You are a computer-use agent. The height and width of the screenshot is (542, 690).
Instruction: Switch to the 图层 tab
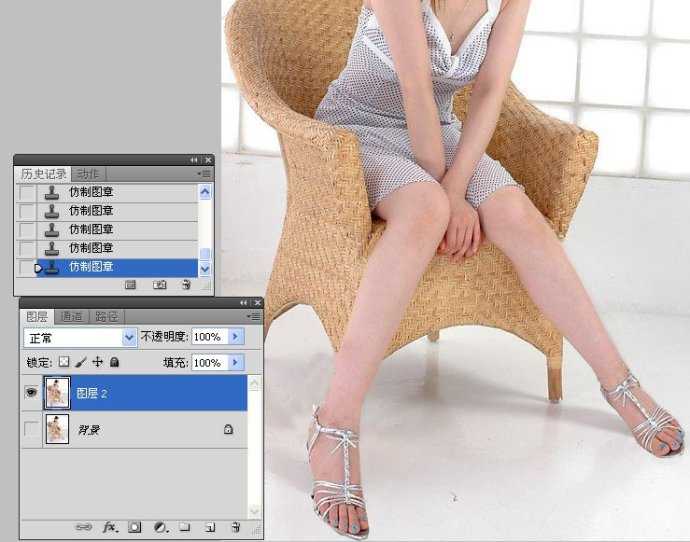click(x=37, y=317)
